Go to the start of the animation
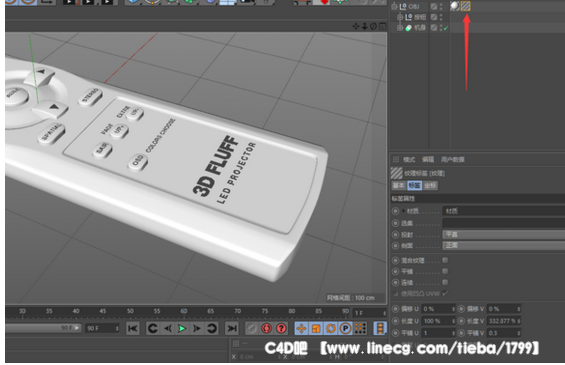Screen dimensions: 565x365 point(133,329)
